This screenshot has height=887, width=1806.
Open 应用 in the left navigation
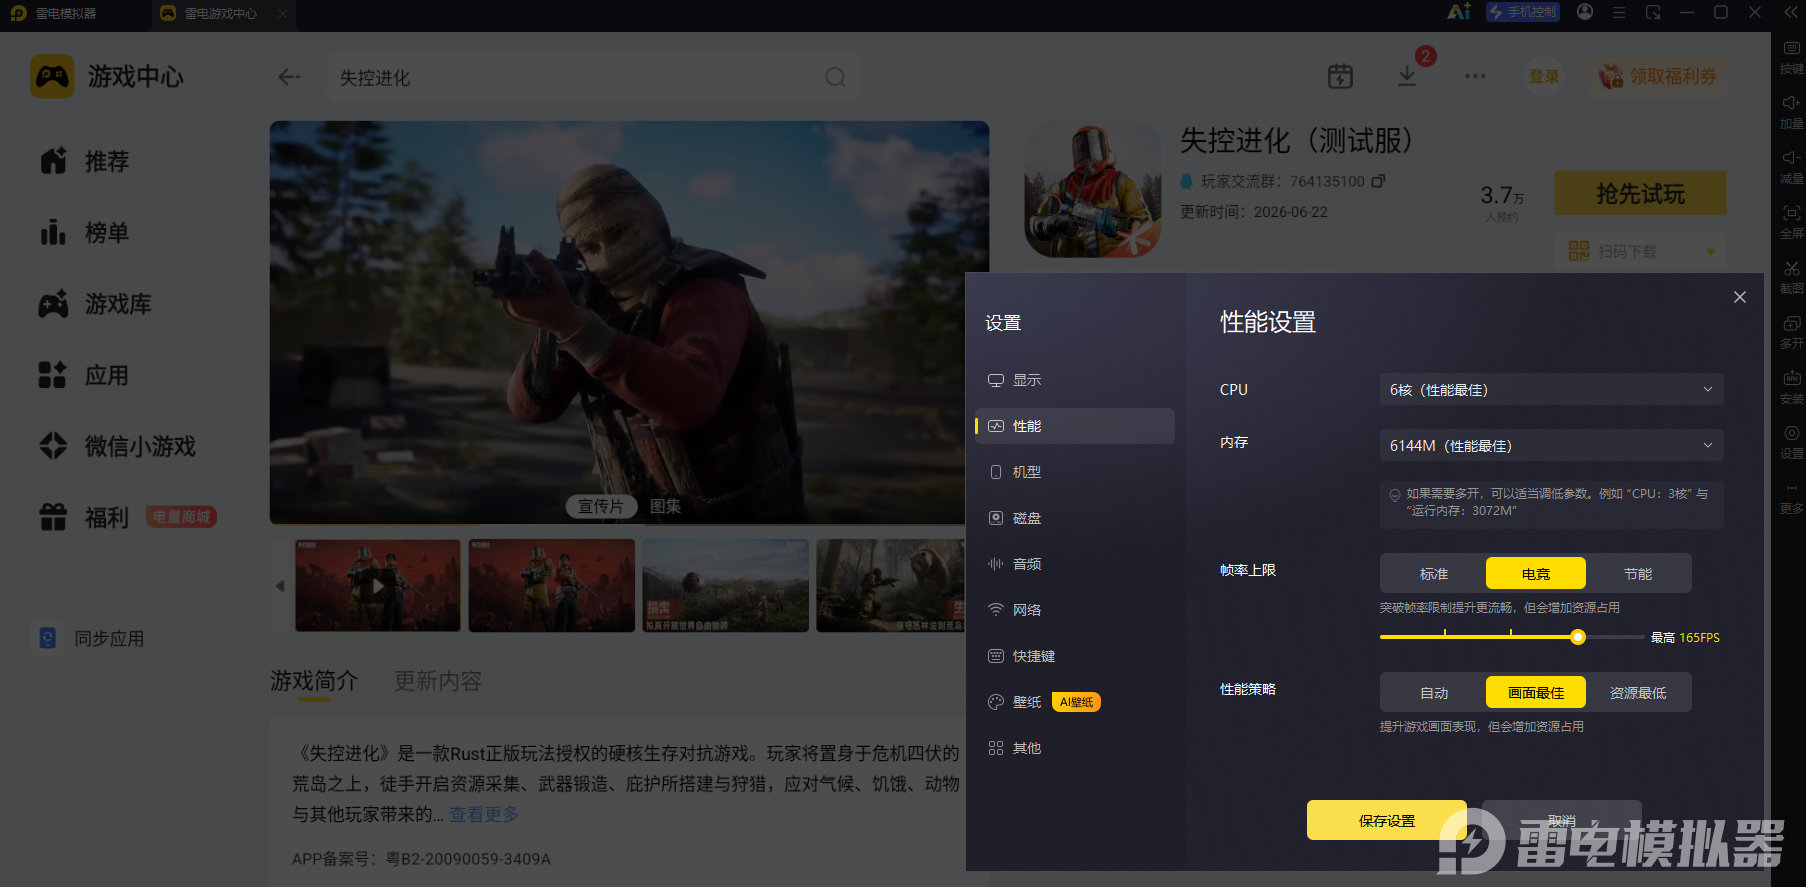85,375
